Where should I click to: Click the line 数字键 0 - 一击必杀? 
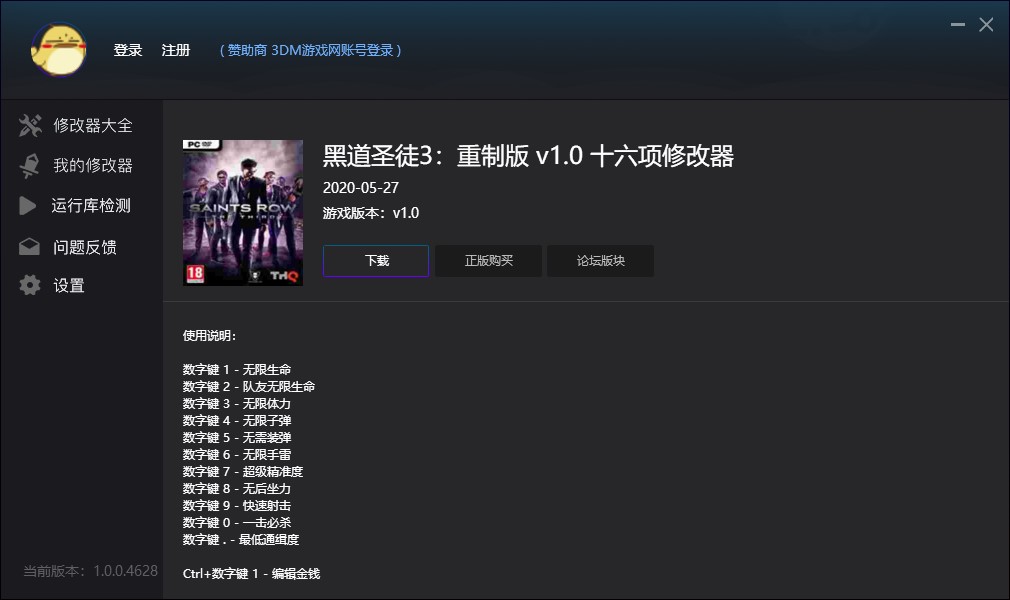point(237,523)
